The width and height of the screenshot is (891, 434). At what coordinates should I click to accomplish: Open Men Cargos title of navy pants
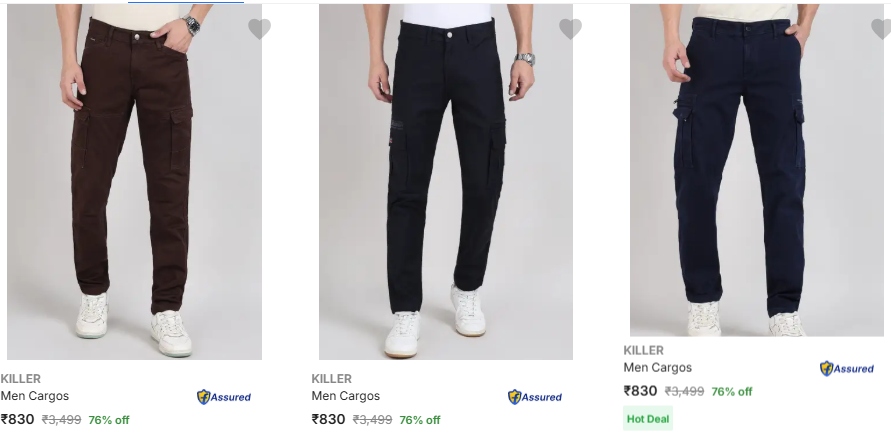(x=658, y=367)
